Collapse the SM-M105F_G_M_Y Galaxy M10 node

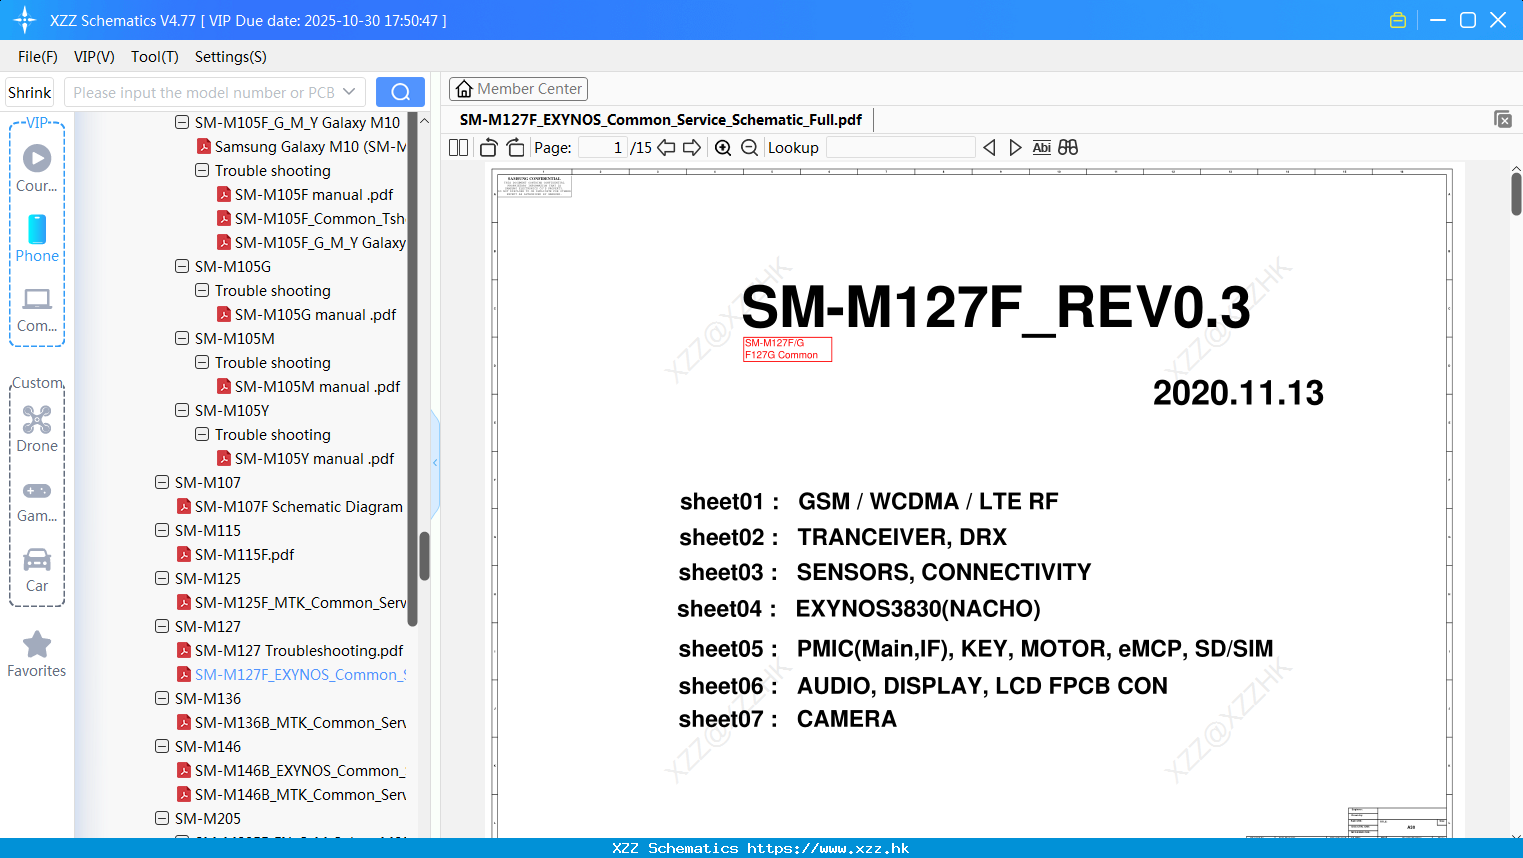182,123
